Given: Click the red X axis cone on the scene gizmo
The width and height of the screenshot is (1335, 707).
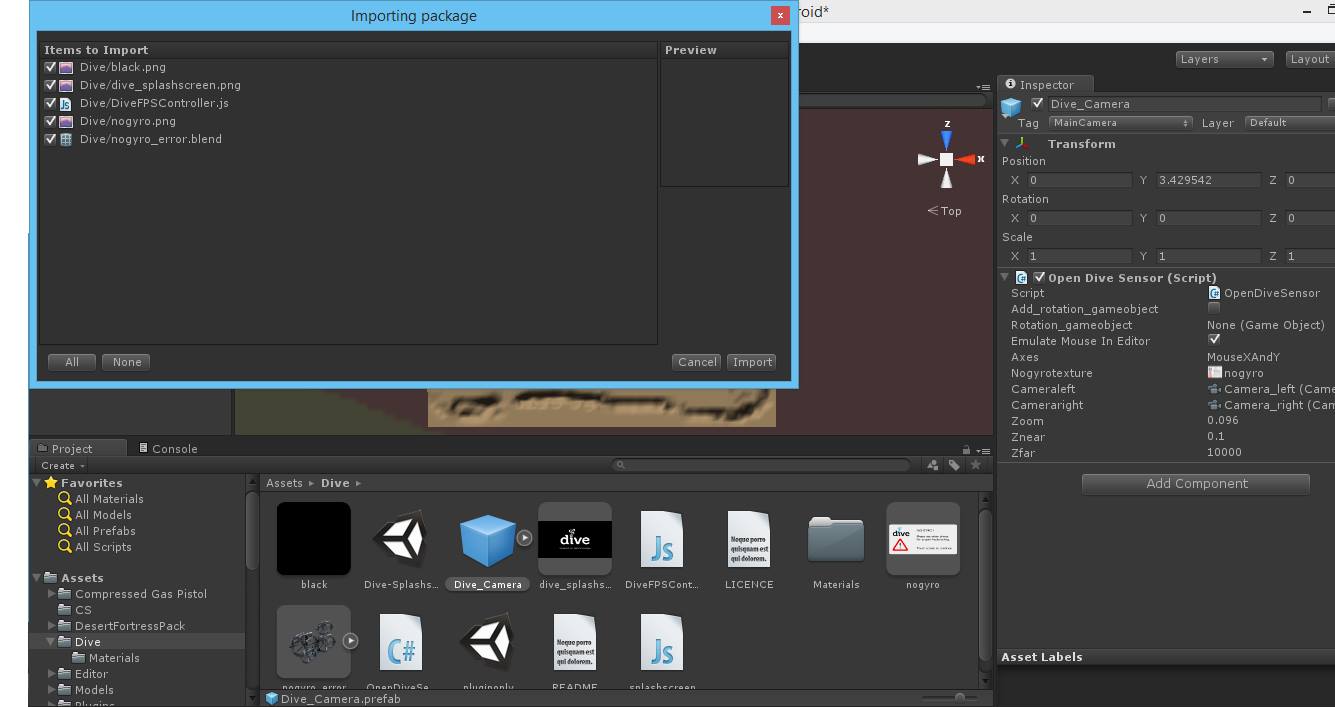Looking at the screenshot, I should point(965,159).
